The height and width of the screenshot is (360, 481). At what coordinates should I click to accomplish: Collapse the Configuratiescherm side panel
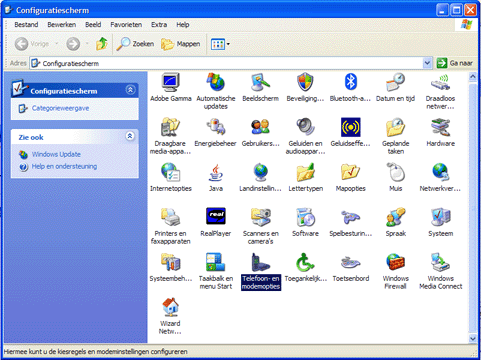(130, 90)
